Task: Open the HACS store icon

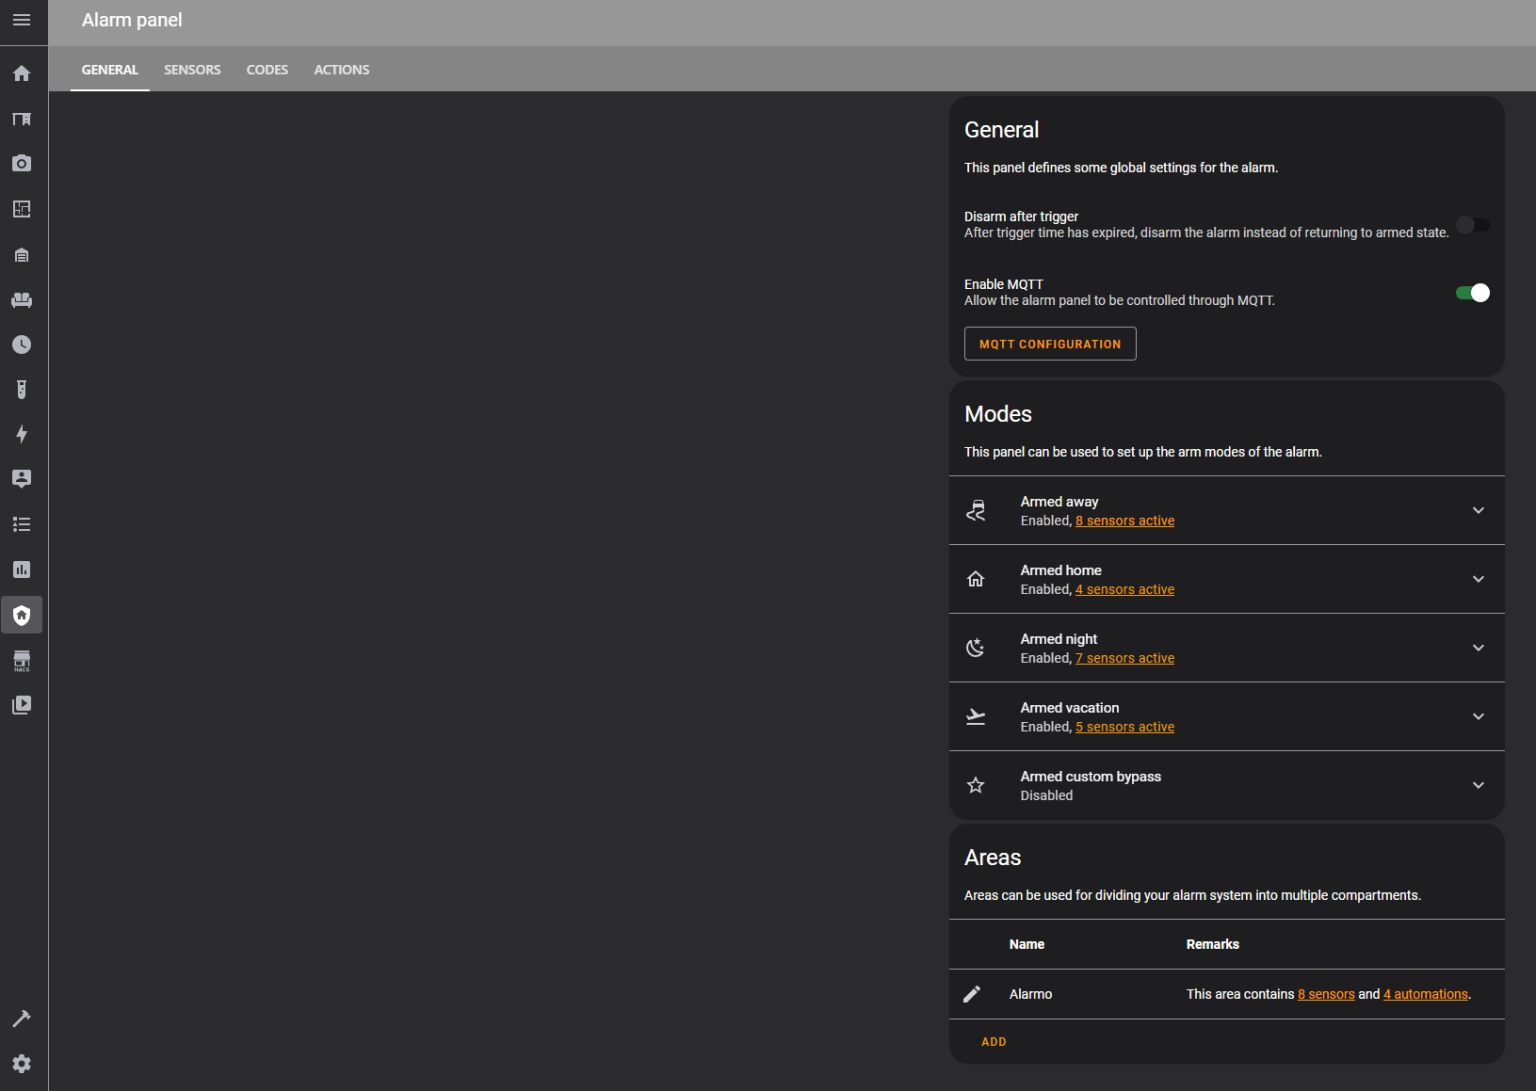Action: 21,661
